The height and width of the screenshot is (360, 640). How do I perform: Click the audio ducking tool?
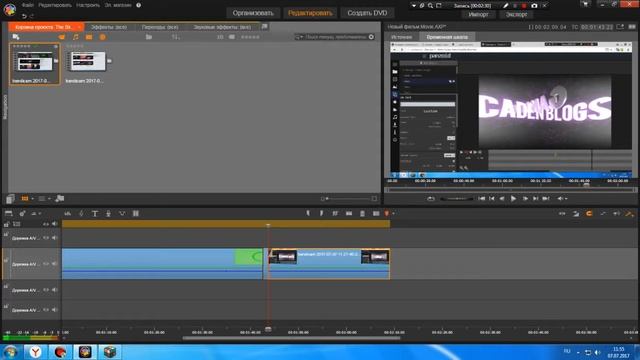coord(122,213)
